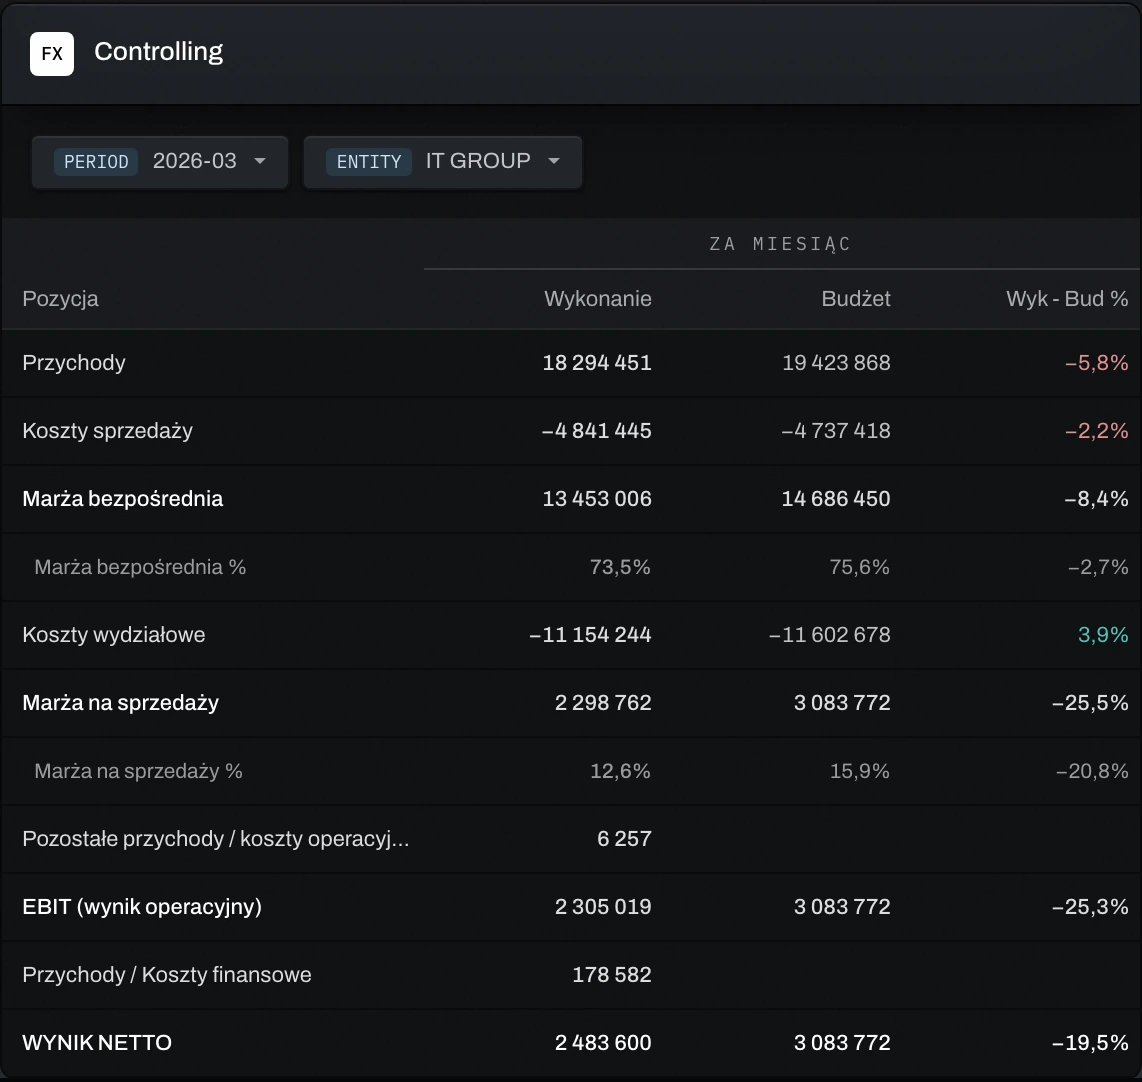Click the Przychody / Koszty finansowe row
The image size is (1142, 1082).
point(571,975)
